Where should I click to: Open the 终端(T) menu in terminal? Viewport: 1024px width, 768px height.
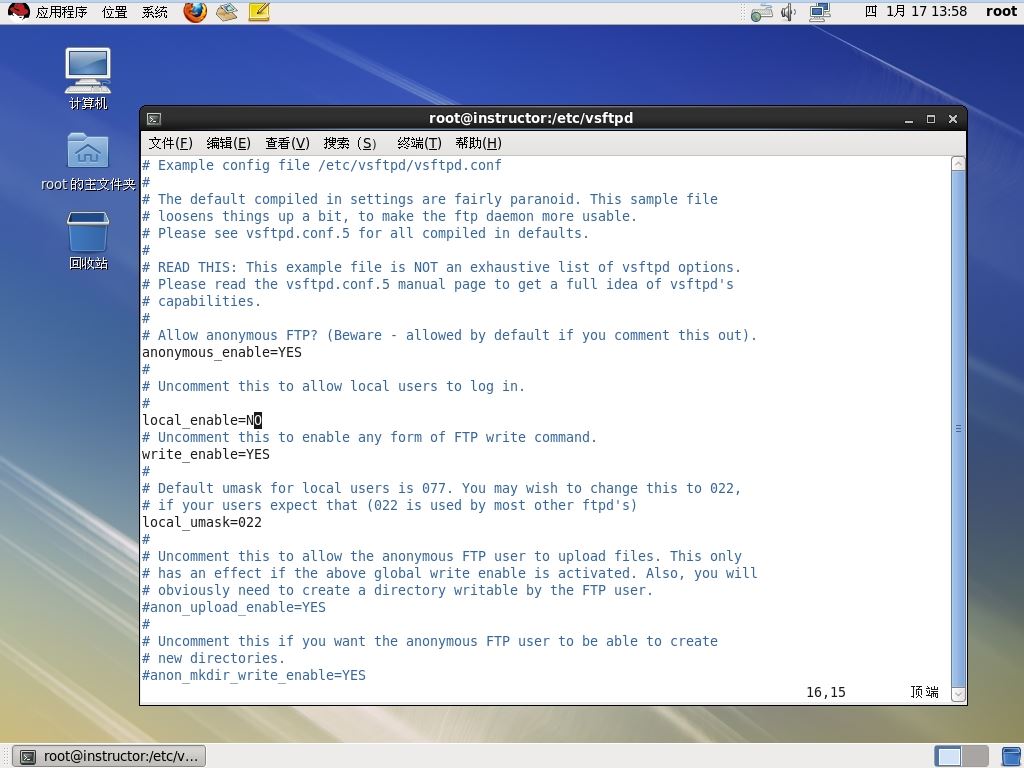pyautogui.click(x=419, y=143)
